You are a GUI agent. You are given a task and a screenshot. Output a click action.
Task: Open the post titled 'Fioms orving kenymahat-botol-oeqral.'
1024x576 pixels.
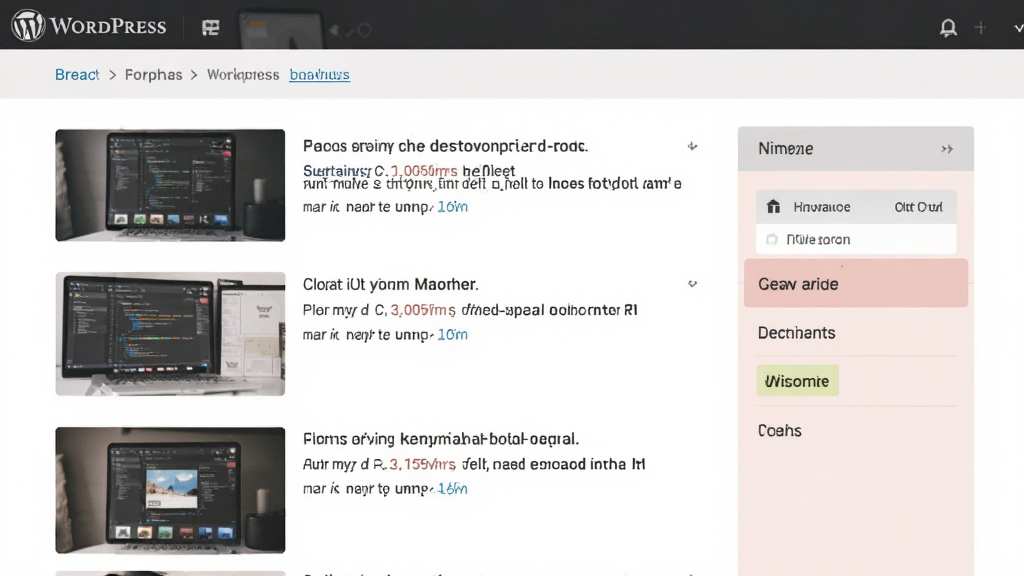point(441,439)
